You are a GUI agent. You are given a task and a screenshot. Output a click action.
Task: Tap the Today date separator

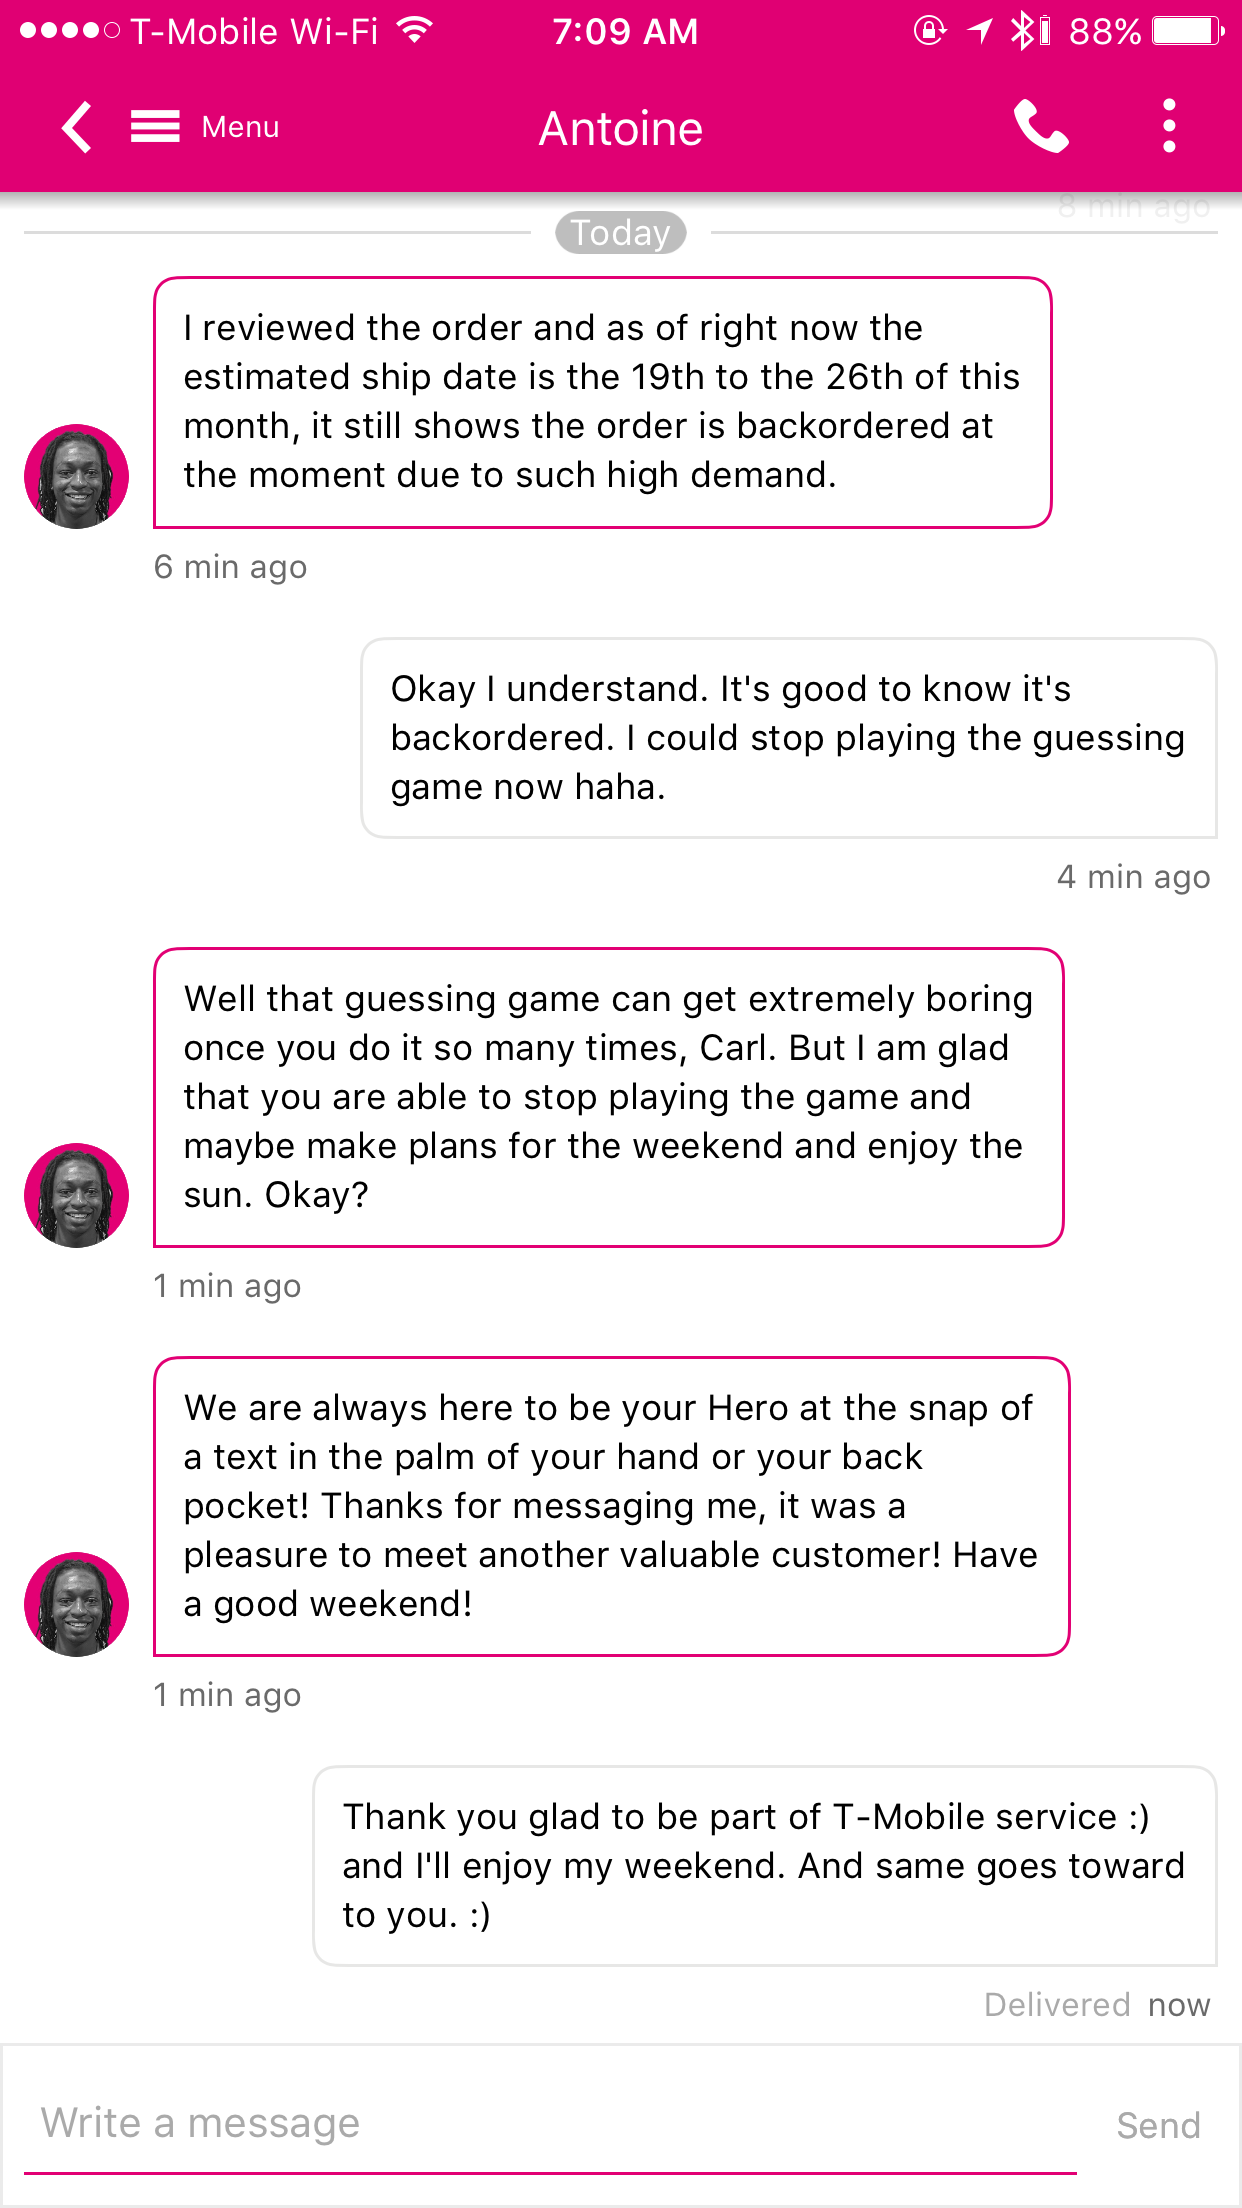point(621,233)
